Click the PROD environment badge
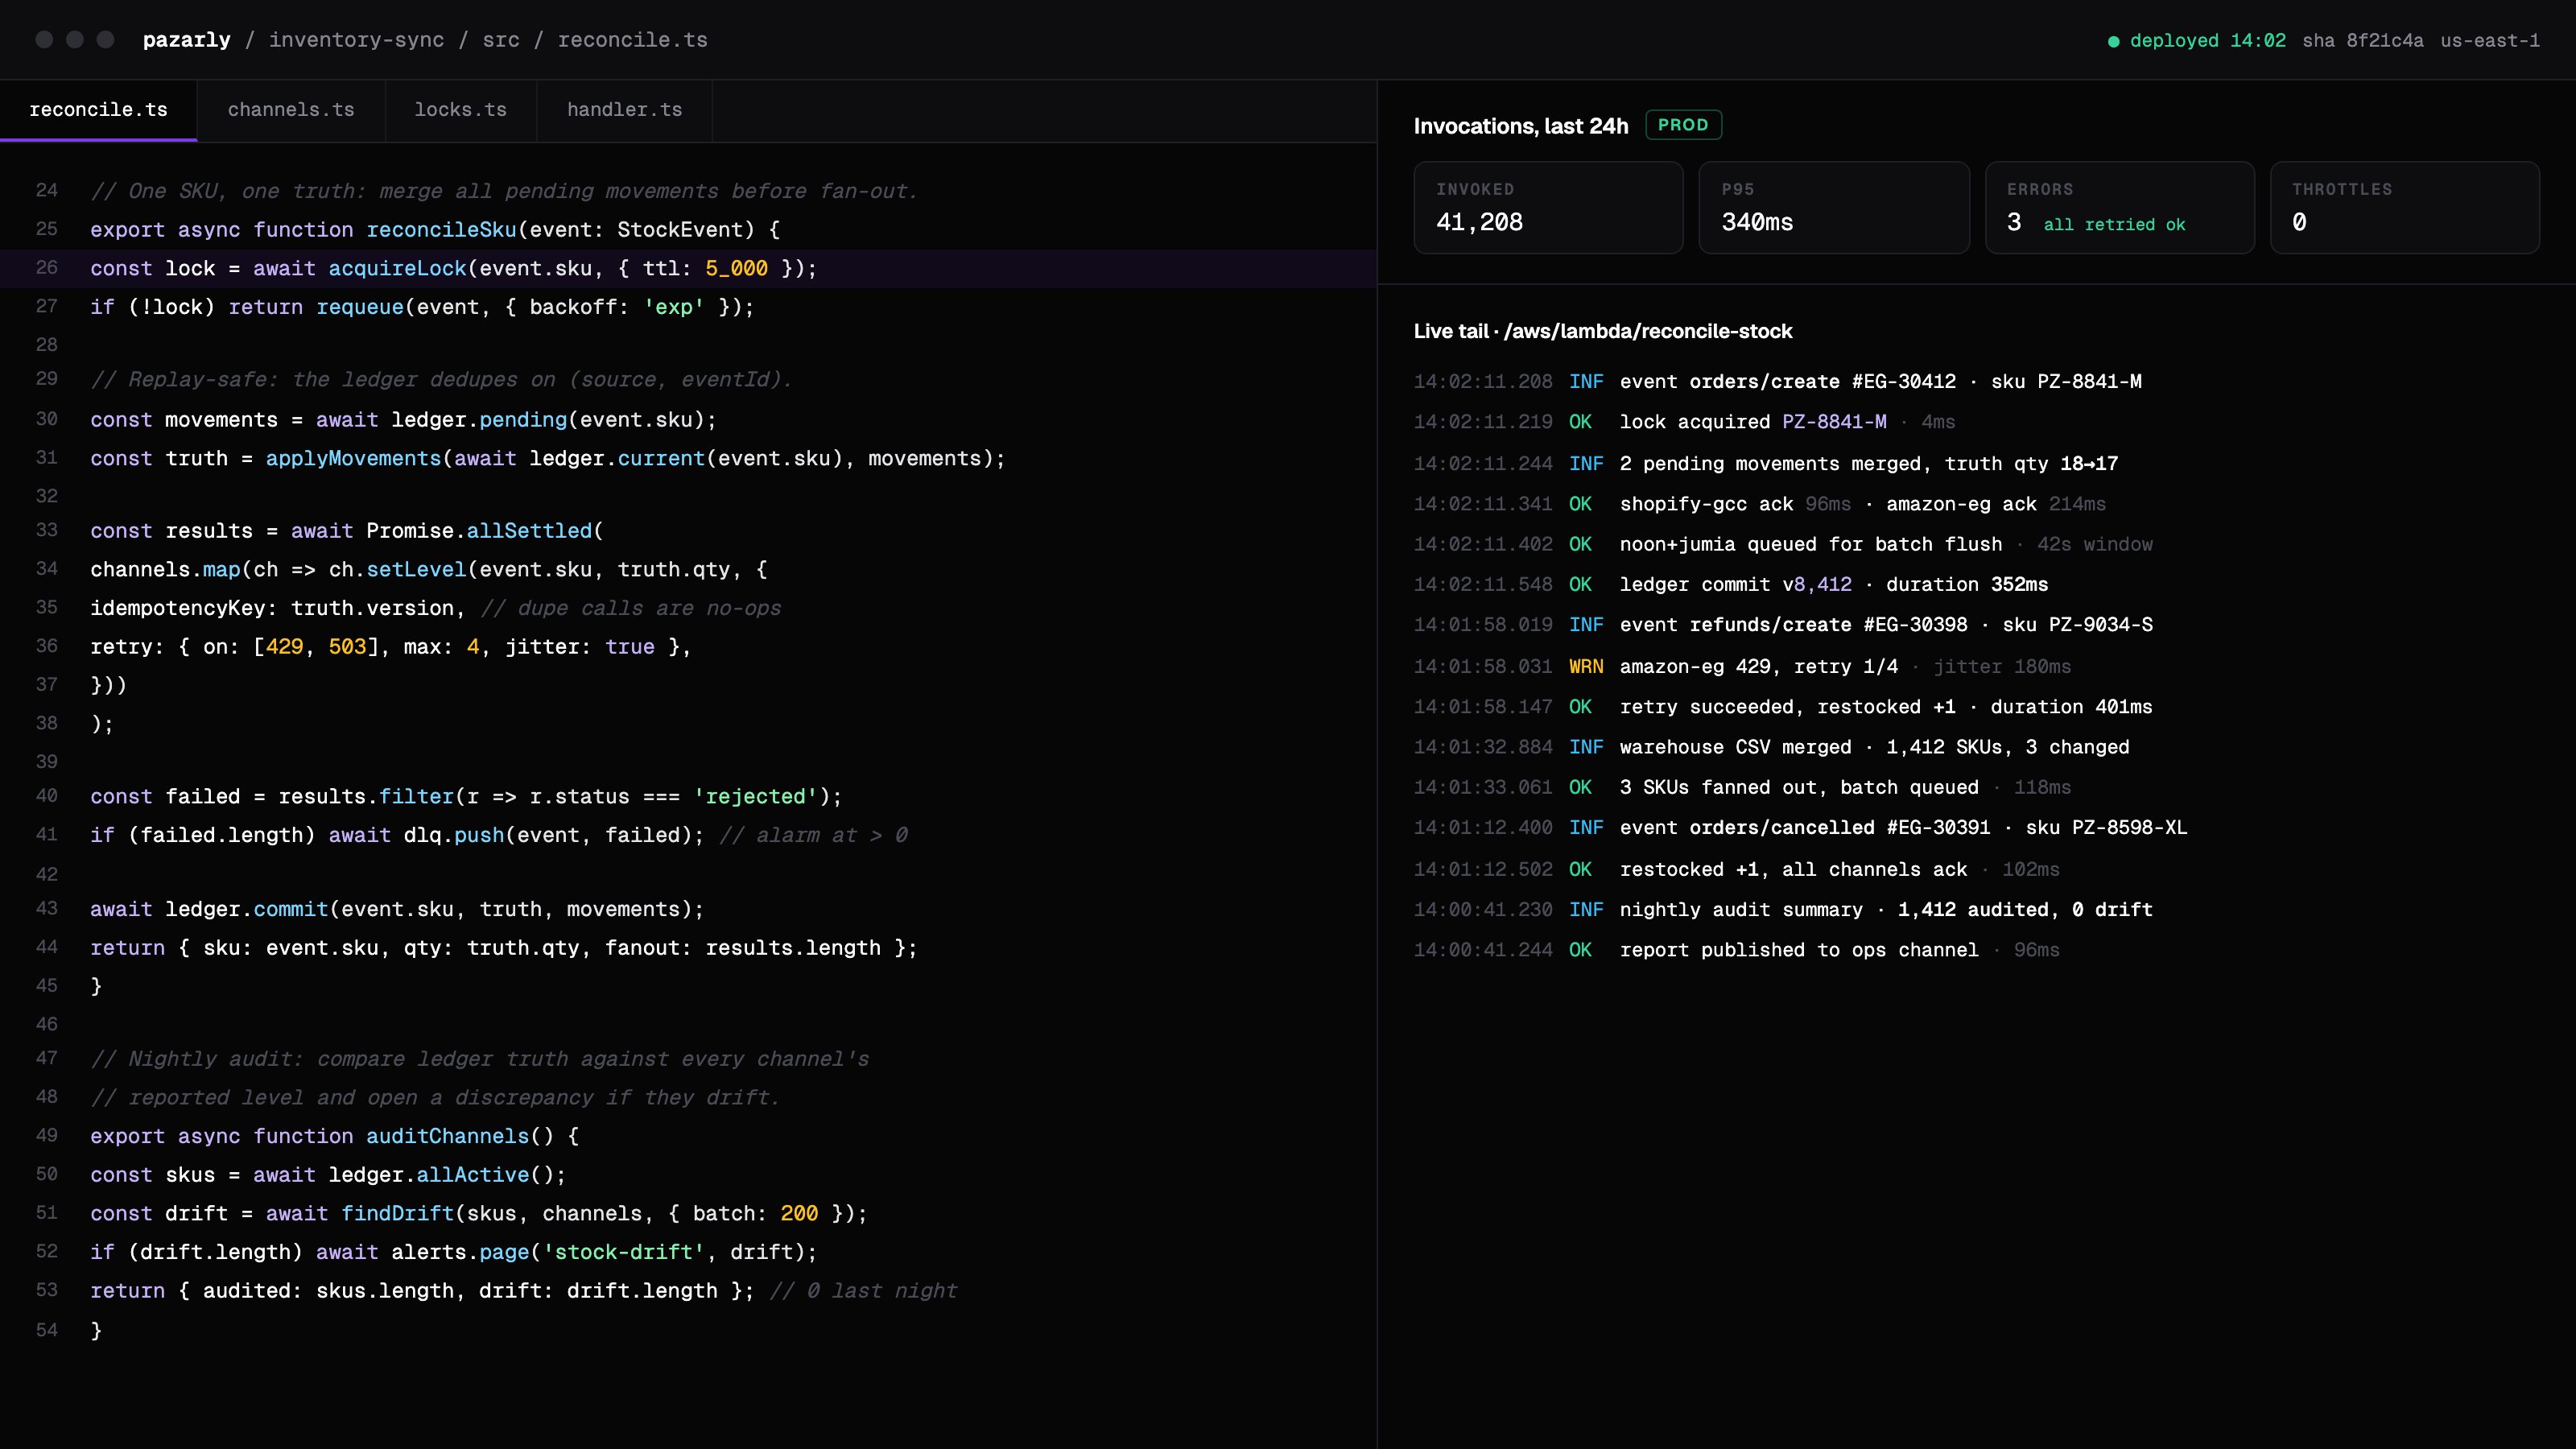 [x=1683, y=125]
